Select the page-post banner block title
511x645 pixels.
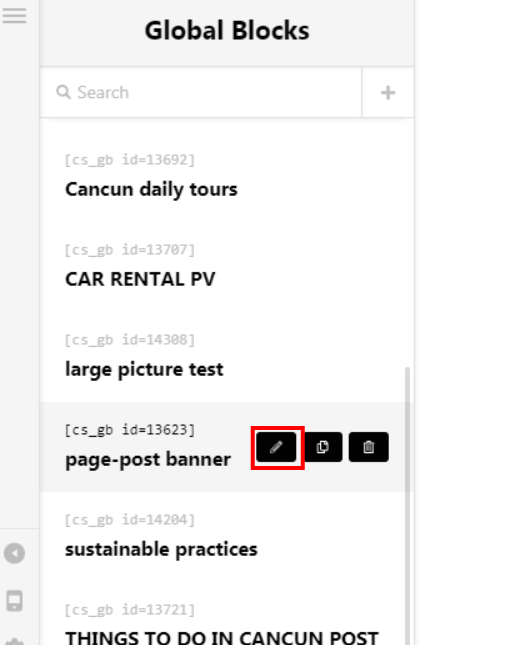(148, 459)
